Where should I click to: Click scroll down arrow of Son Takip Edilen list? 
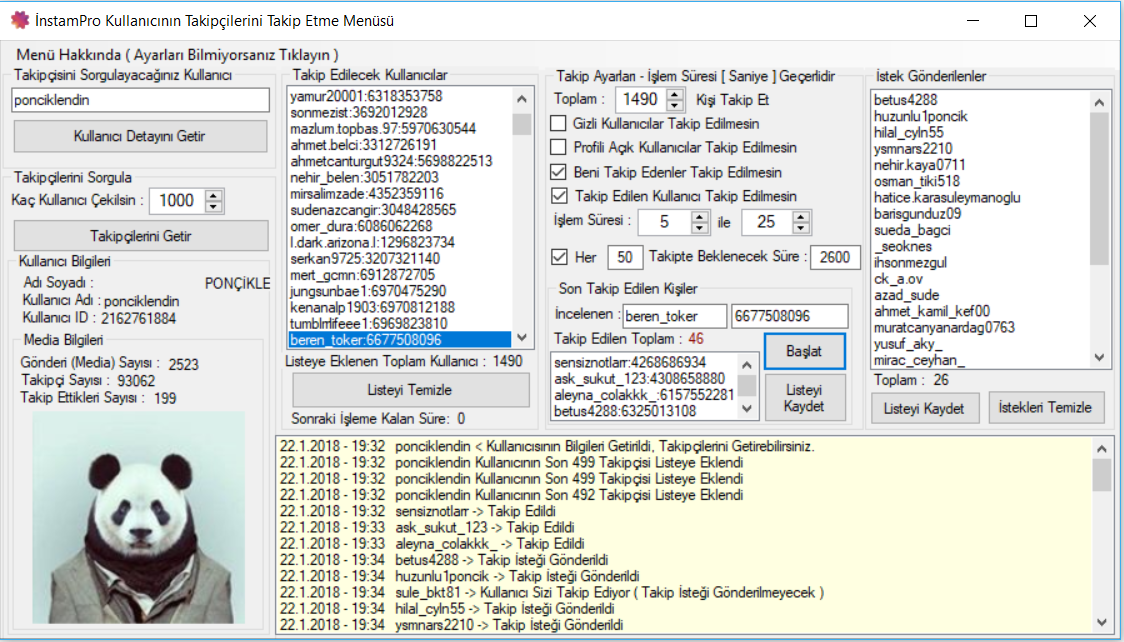746,409
